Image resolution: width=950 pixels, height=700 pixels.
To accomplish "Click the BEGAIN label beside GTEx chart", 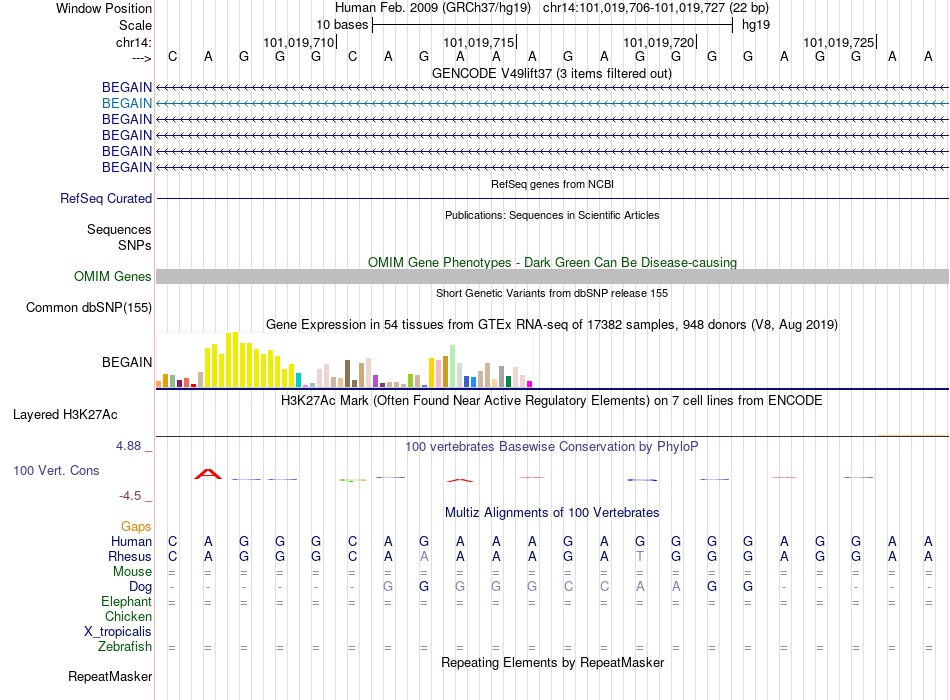I will coord(127,362).
